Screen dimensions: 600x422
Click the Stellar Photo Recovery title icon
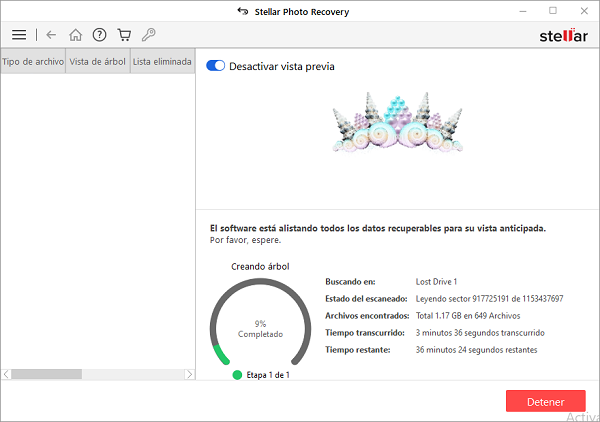[243, 11]
